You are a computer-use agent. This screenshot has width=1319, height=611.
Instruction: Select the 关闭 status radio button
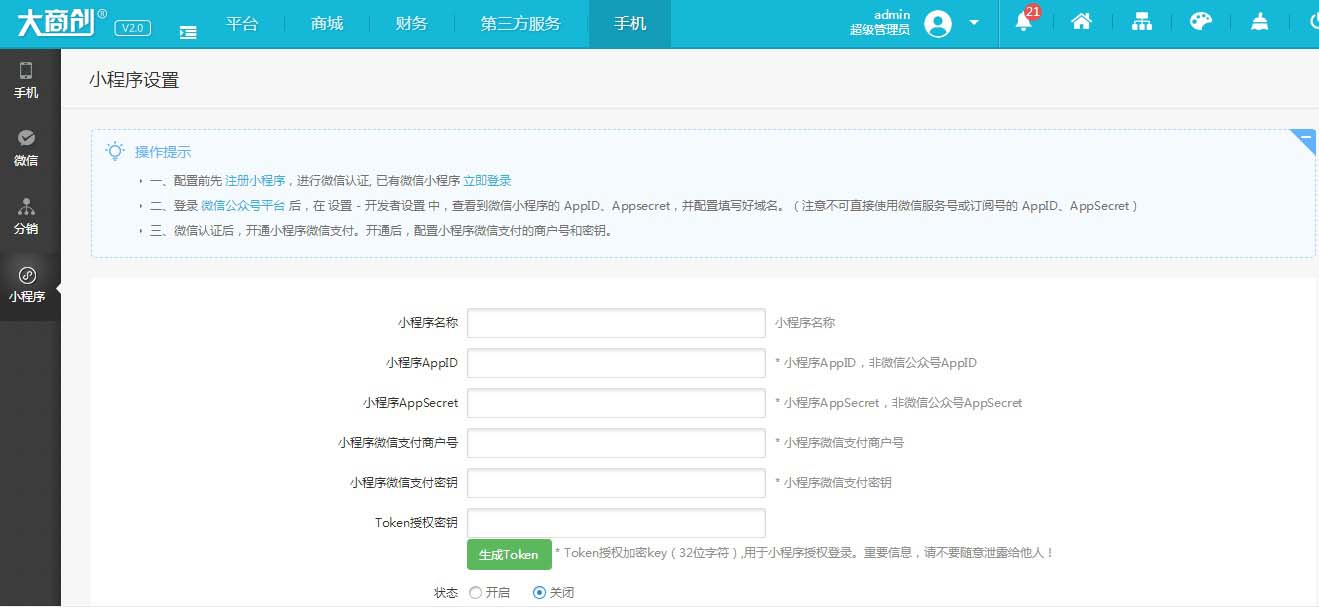(540, 592)
